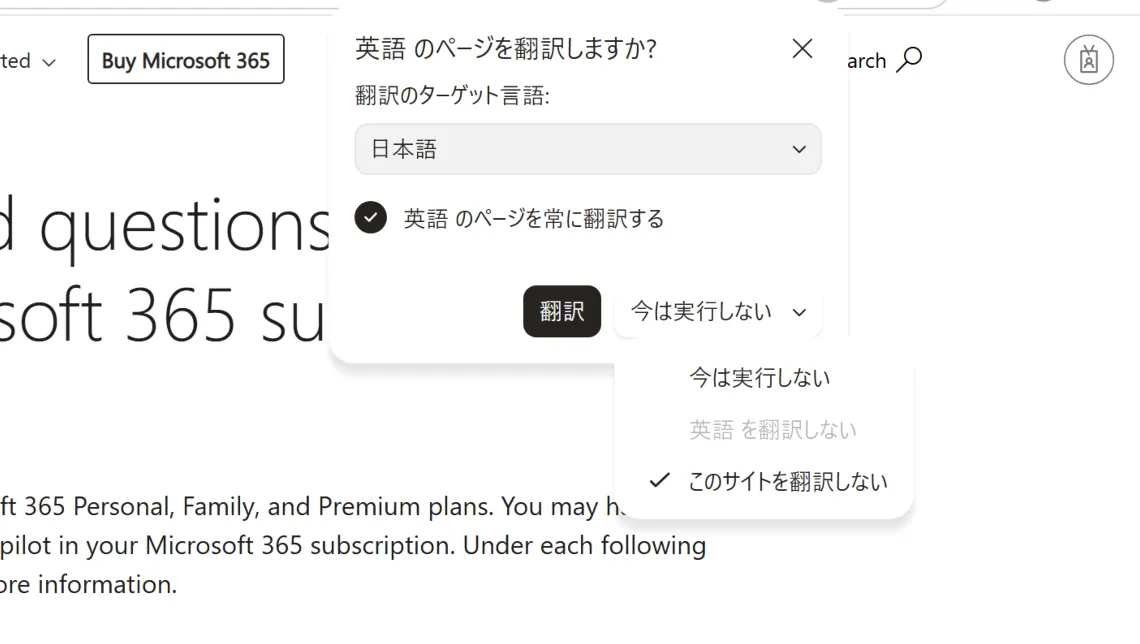Click the 翻訳のターゲット言語 label
Image resolution: width=1140 pixels, height=644 pixels.
tap(452, 96)
